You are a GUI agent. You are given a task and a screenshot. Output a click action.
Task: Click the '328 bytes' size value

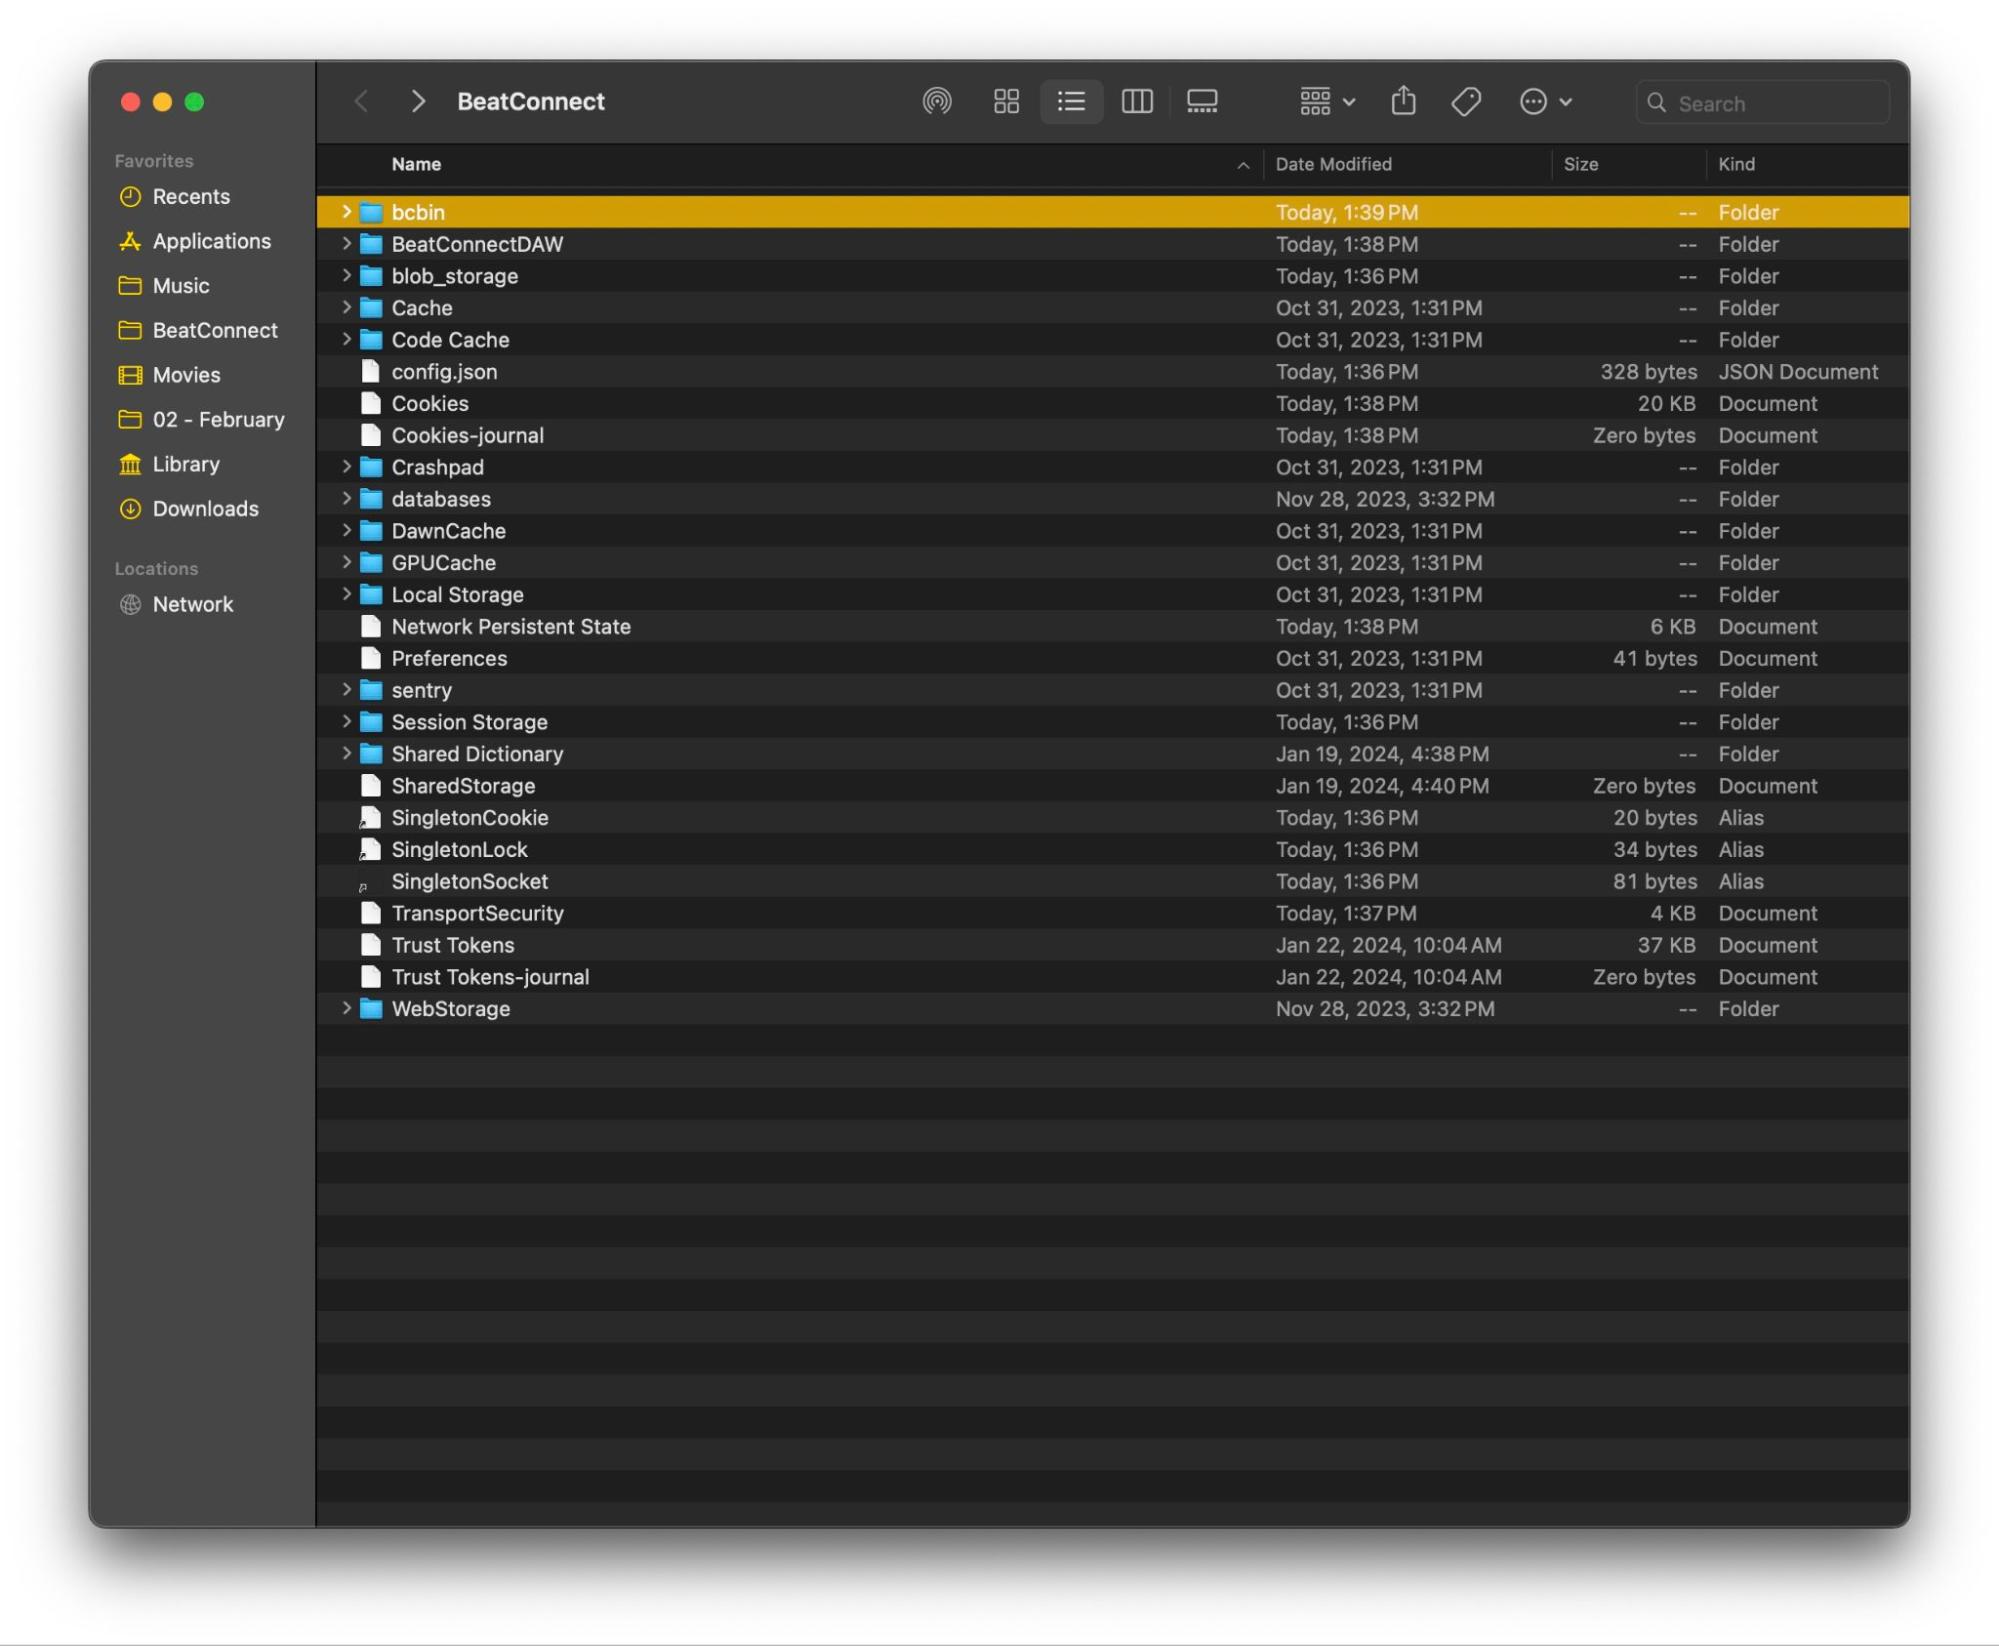tap(1648, 372)
